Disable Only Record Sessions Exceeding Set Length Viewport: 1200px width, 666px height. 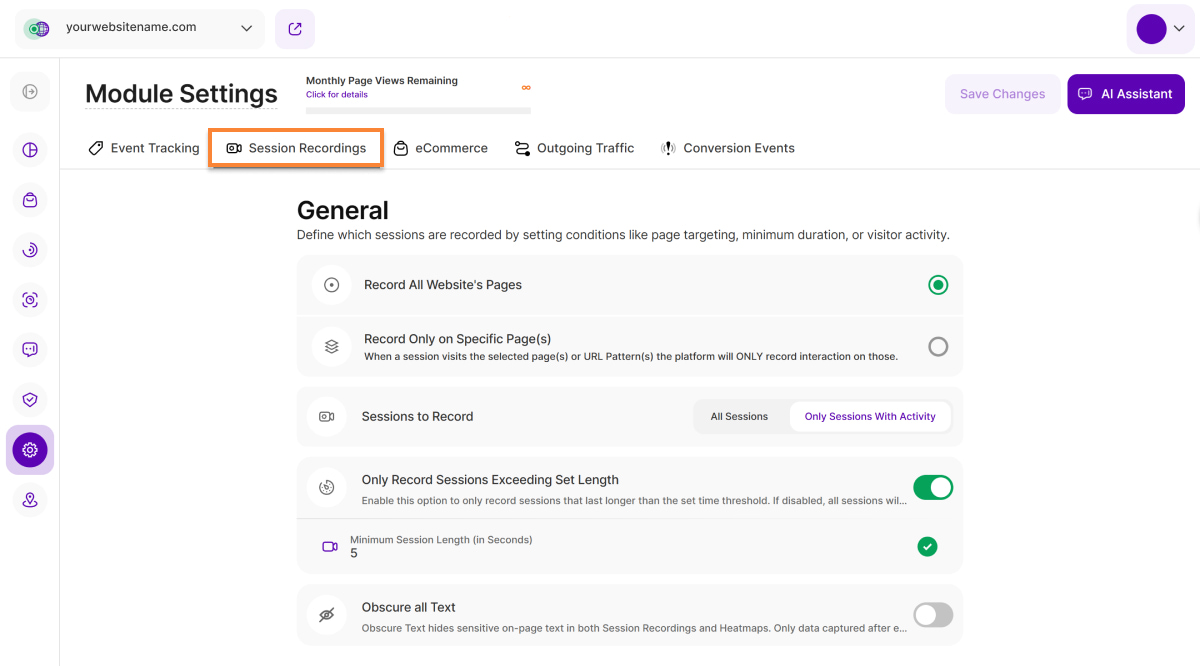pyautogui.click(x=932, y=488)
